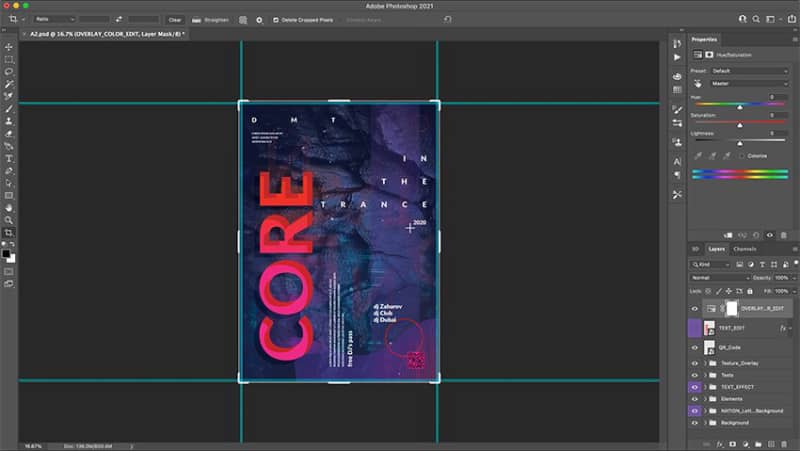Select the Lasso tool
Viewport: 800px width, 451px height.
(9, 72)
